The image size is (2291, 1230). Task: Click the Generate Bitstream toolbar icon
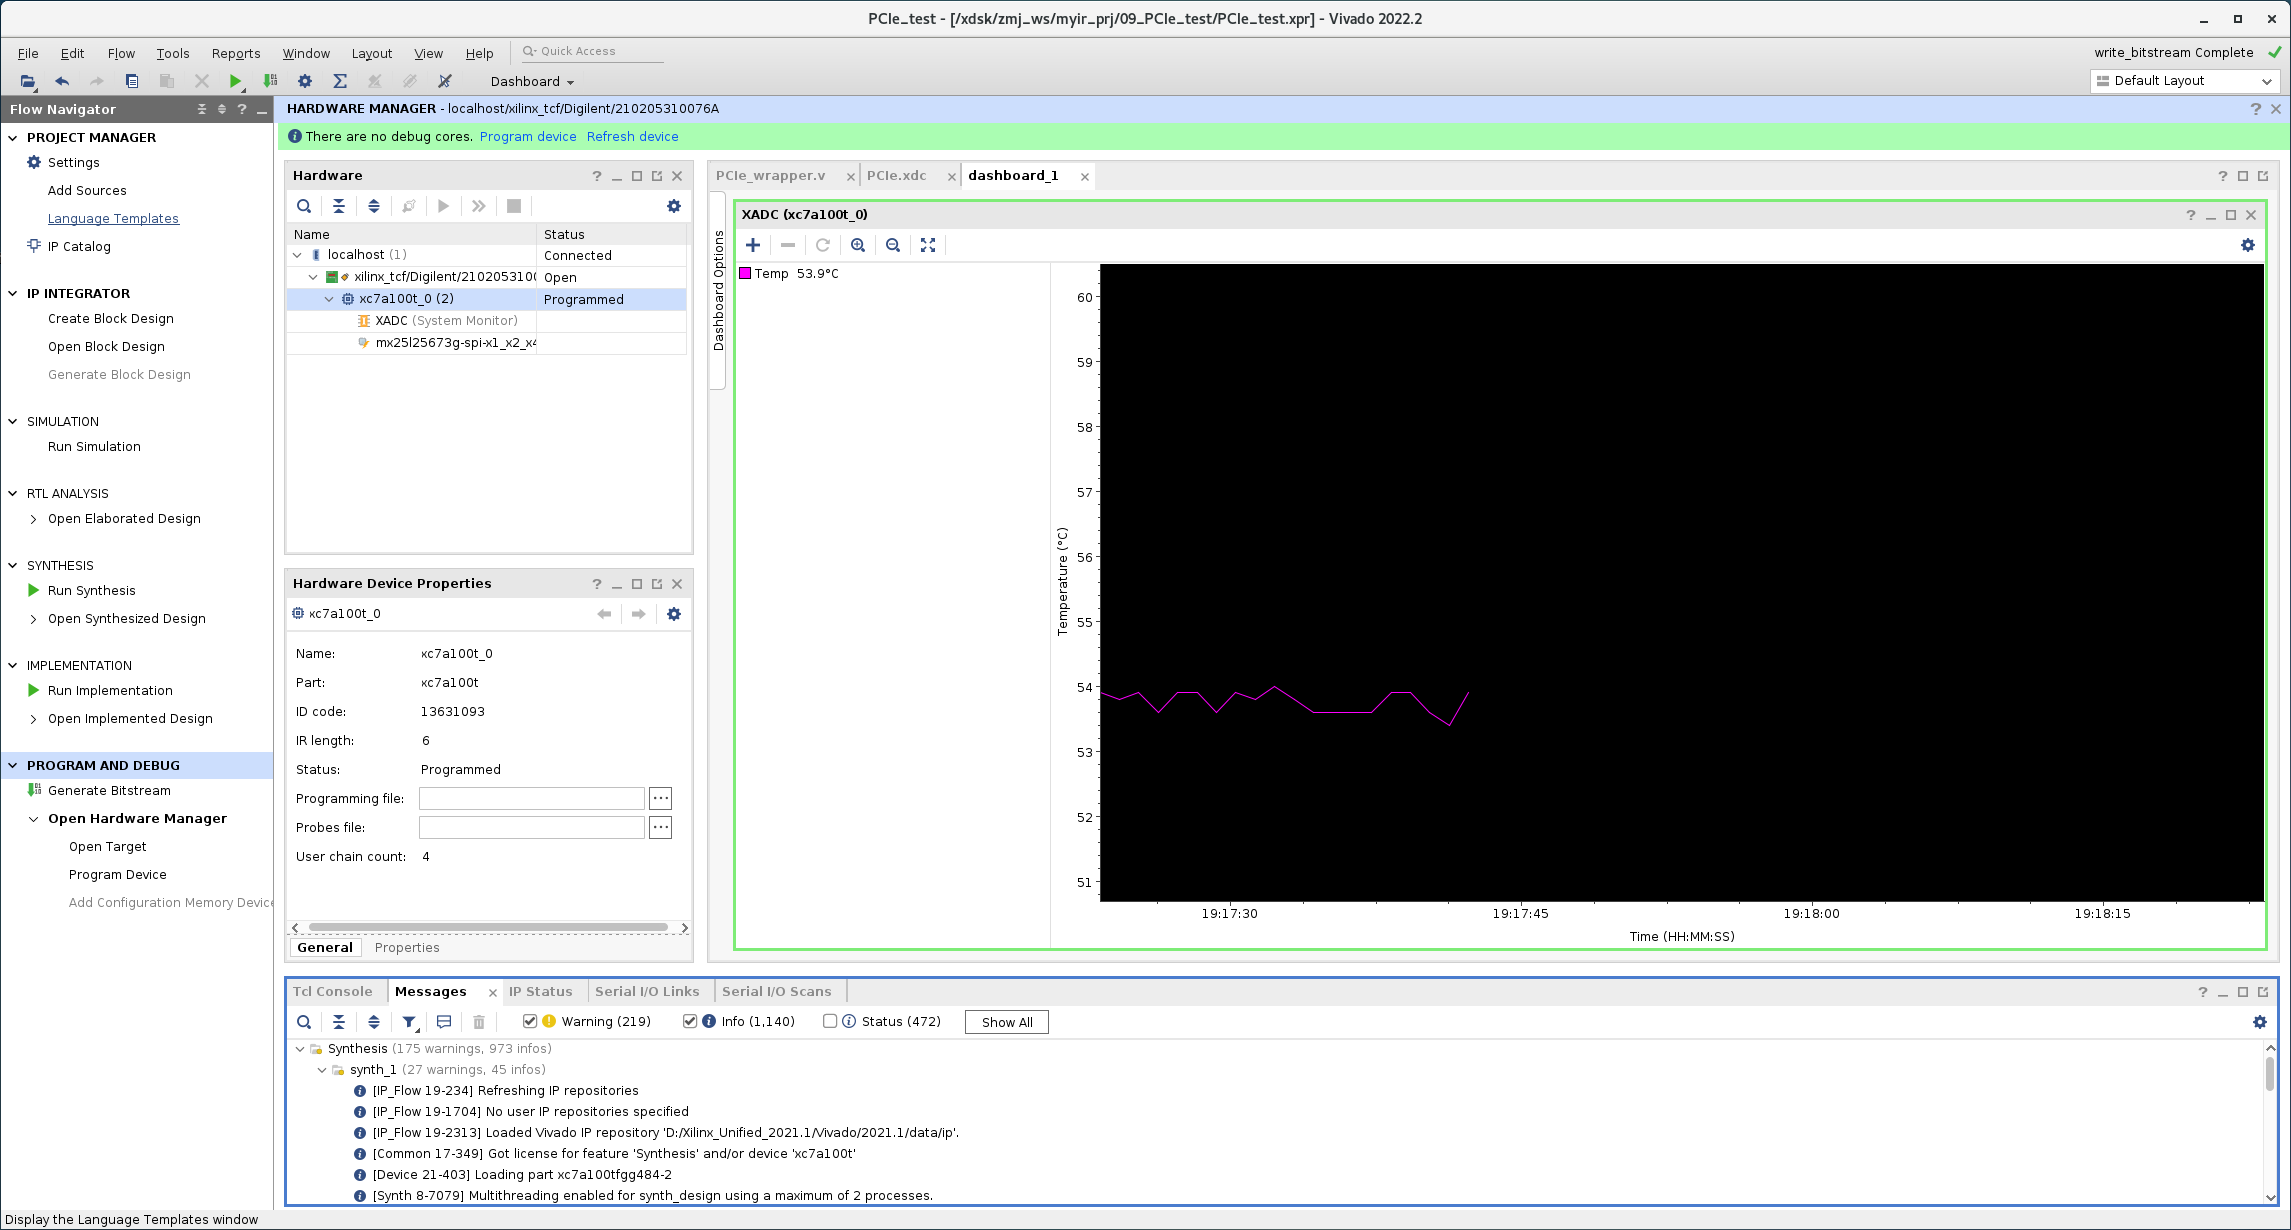(x=270, y=81)
